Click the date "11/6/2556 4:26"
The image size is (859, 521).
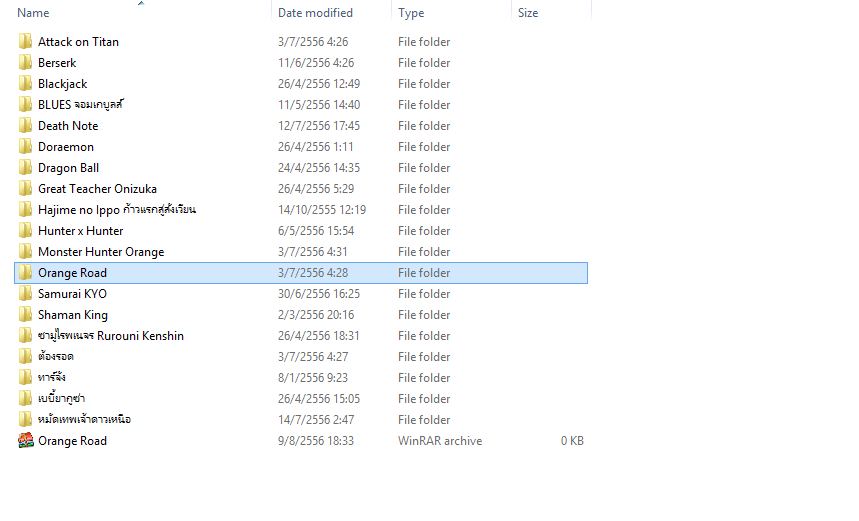pyautogui.click(x=316, y=62)
